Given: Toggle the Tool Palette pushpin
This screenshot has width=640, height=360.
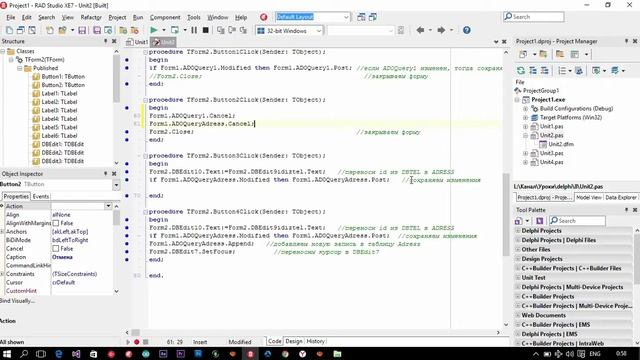Looking at the screenshot, I should 627,210.
